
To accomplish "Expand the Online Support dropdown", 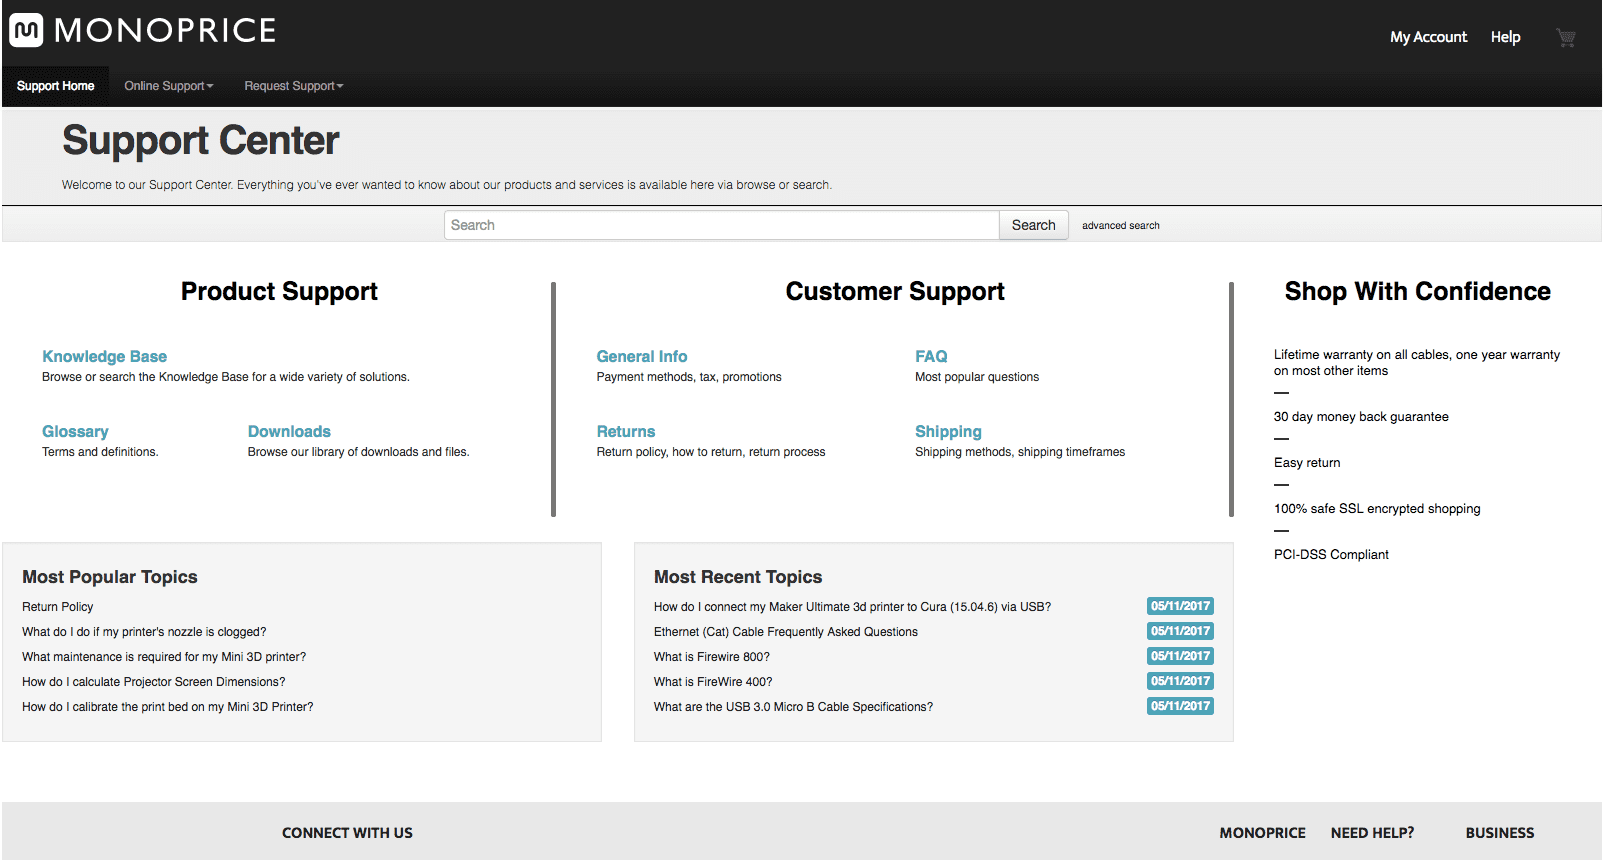I will (168, 86).
